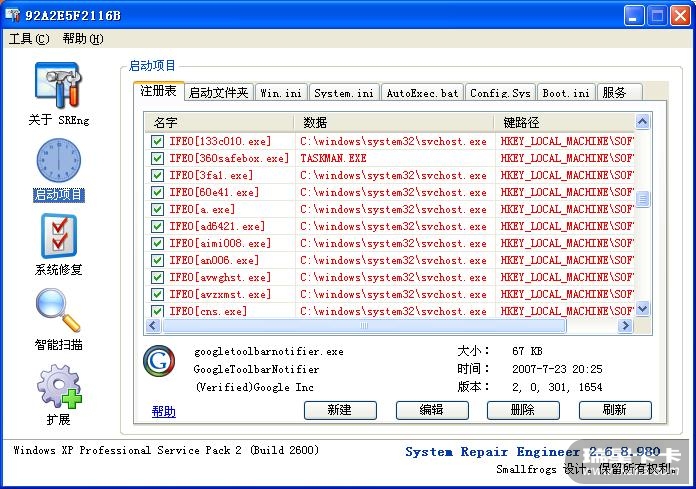This screenshot has height=489, width=696.
Task: Click the horizontal scrollbar thumb
Action: (364, 326)
